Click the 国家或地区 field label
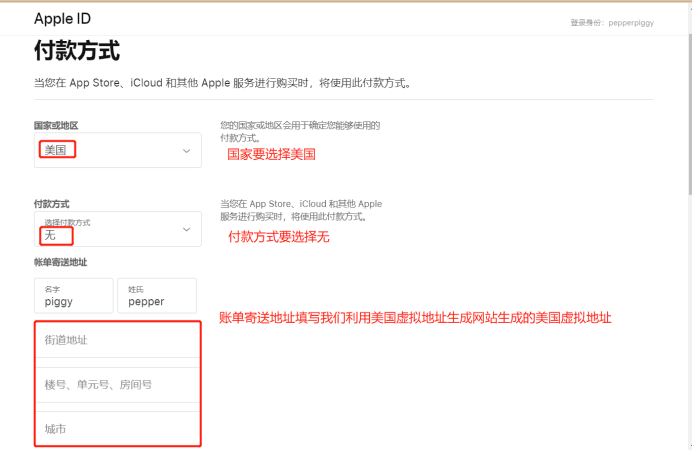Viewport: 692px width, 450px height. pyautogui.click(x=56, y=126)
